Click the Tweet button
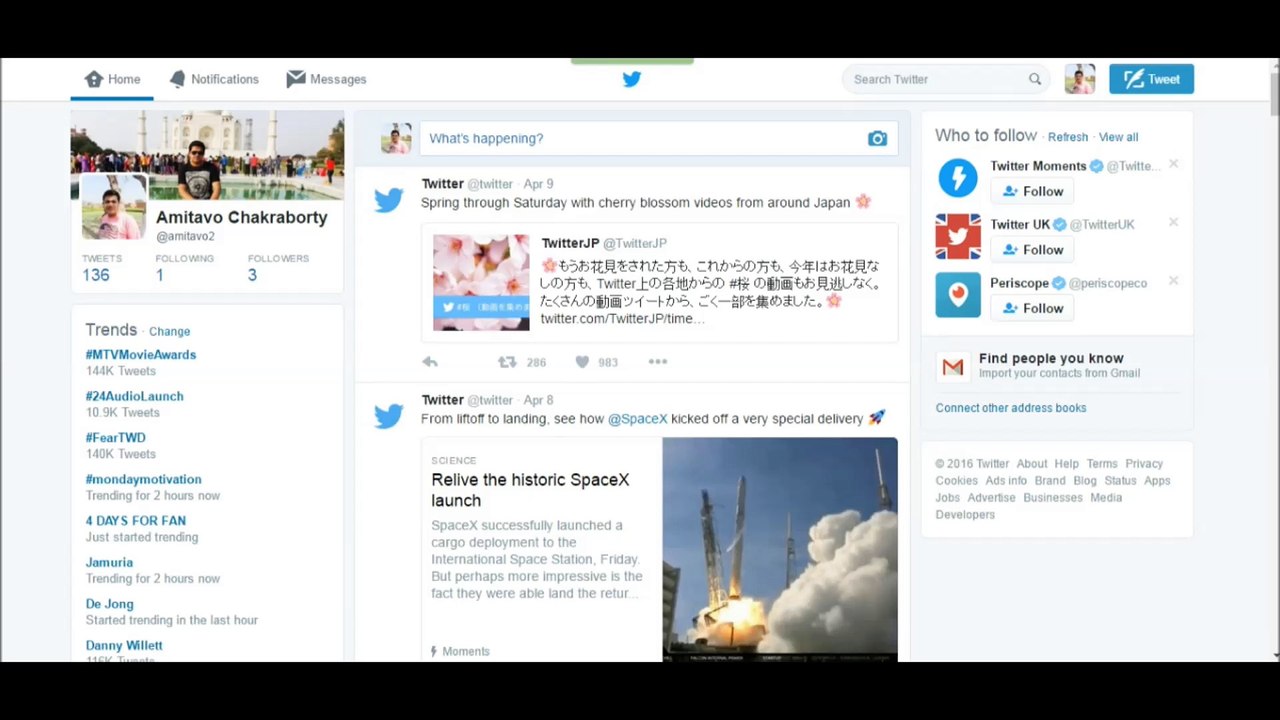This screenshot has width=1280, height=720. [x=1151, y=79]
